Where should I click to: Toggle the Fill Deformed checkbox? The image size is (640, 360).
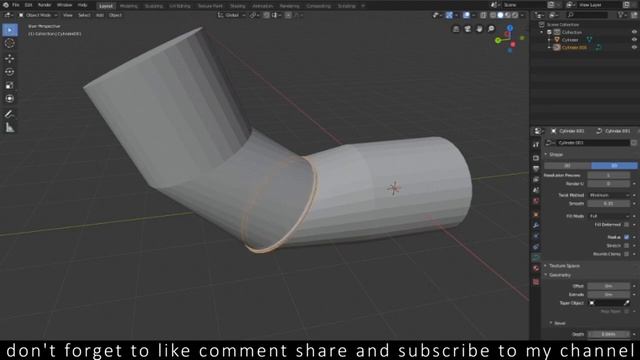627,224
